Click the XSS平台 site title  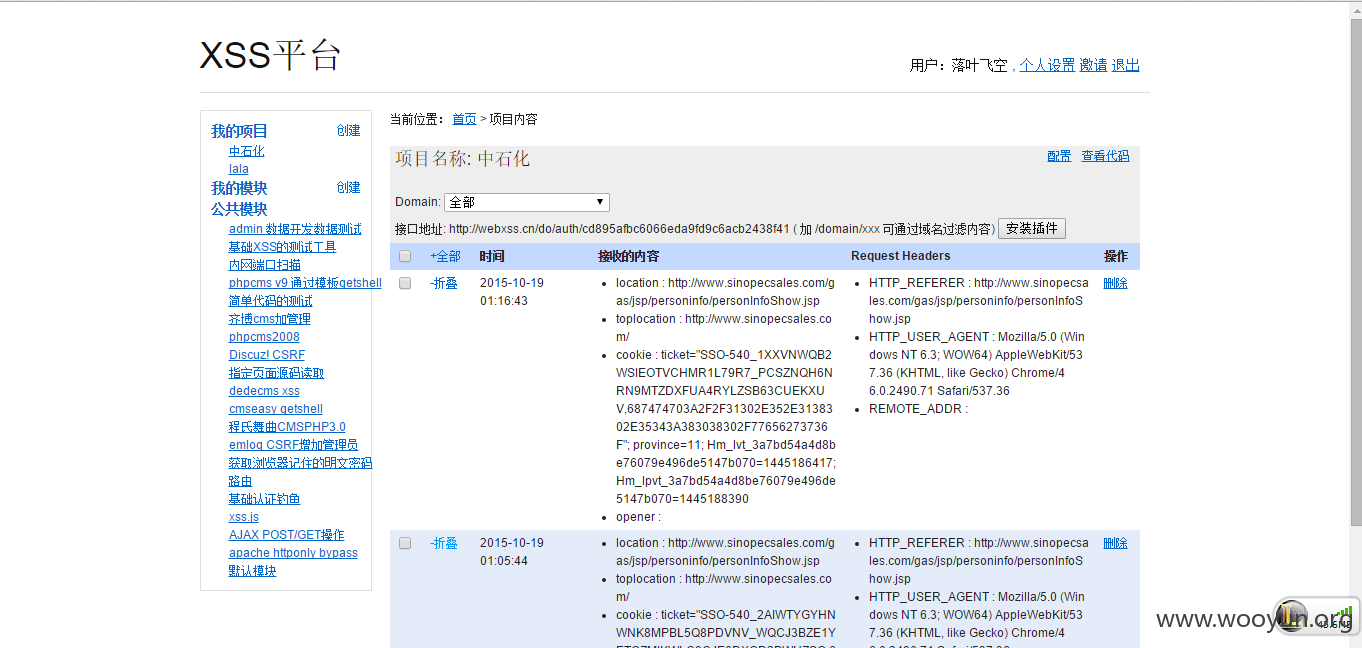270,55
